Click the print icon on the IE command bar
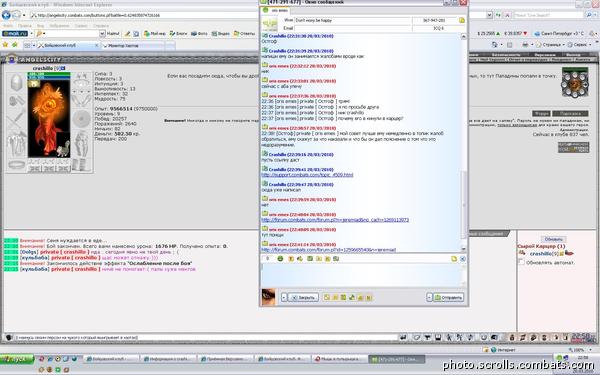This screenshot has width=600, height=375. coord(525,45)
